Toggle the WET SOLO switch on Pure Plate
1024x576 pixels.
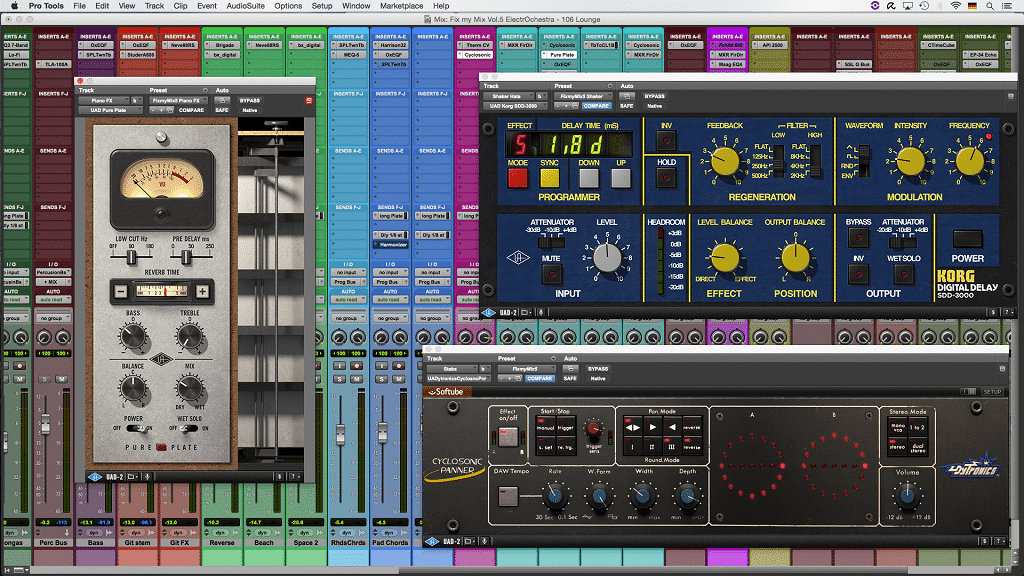pos(188,428)
